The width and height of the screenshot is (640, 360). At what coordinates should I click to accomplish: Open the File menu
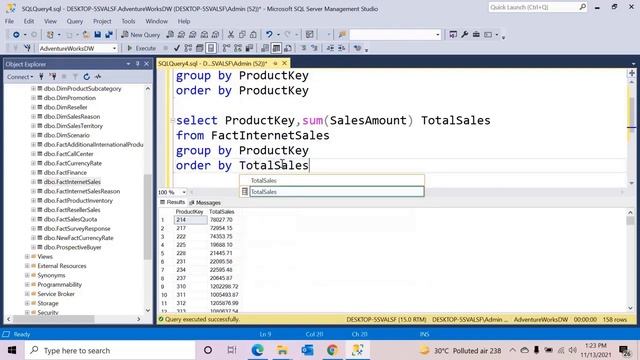pyautogui.click(x=9, y=21)
